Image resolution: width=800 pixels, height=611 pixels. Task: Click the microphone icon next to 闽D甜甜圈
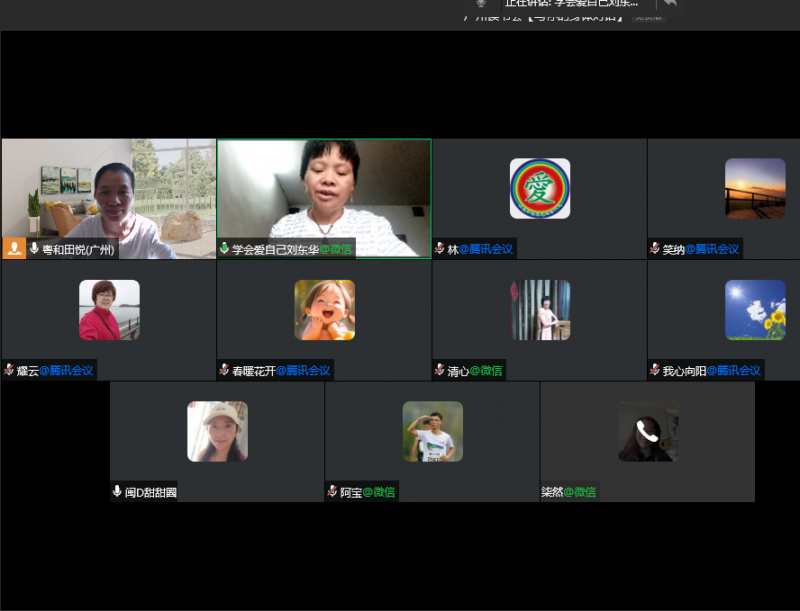[118, 492]
